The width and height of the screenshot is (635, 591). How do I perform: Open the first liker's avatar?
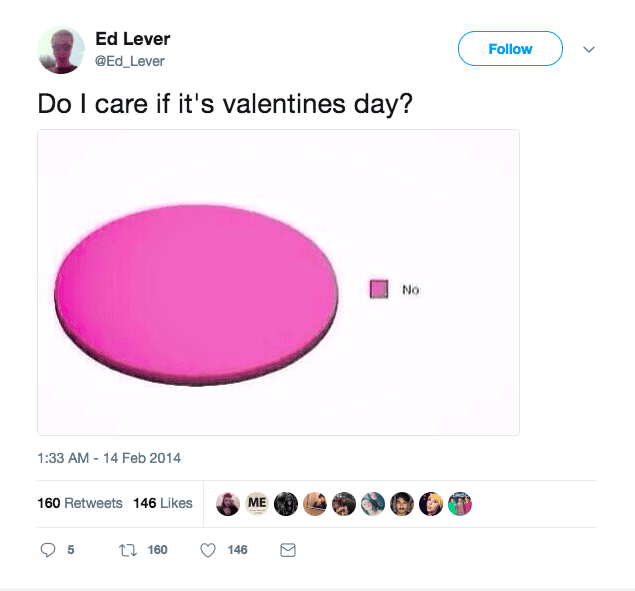click(228, 504)
